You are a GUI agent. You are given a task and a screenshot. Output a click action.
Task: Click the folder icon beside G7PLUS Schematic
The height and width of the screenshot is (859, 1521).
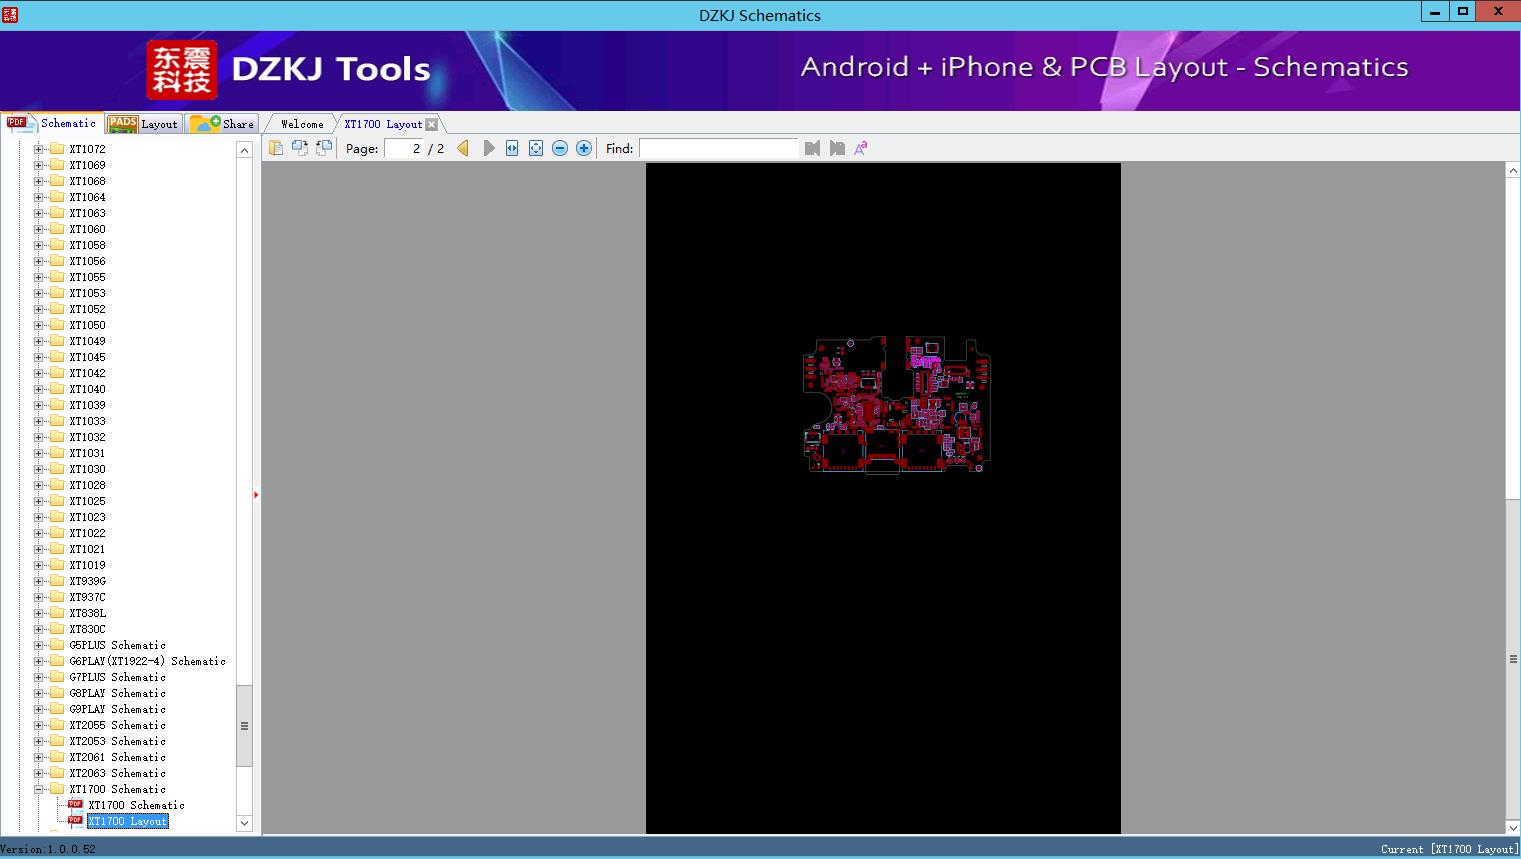[x=57, y=677]
